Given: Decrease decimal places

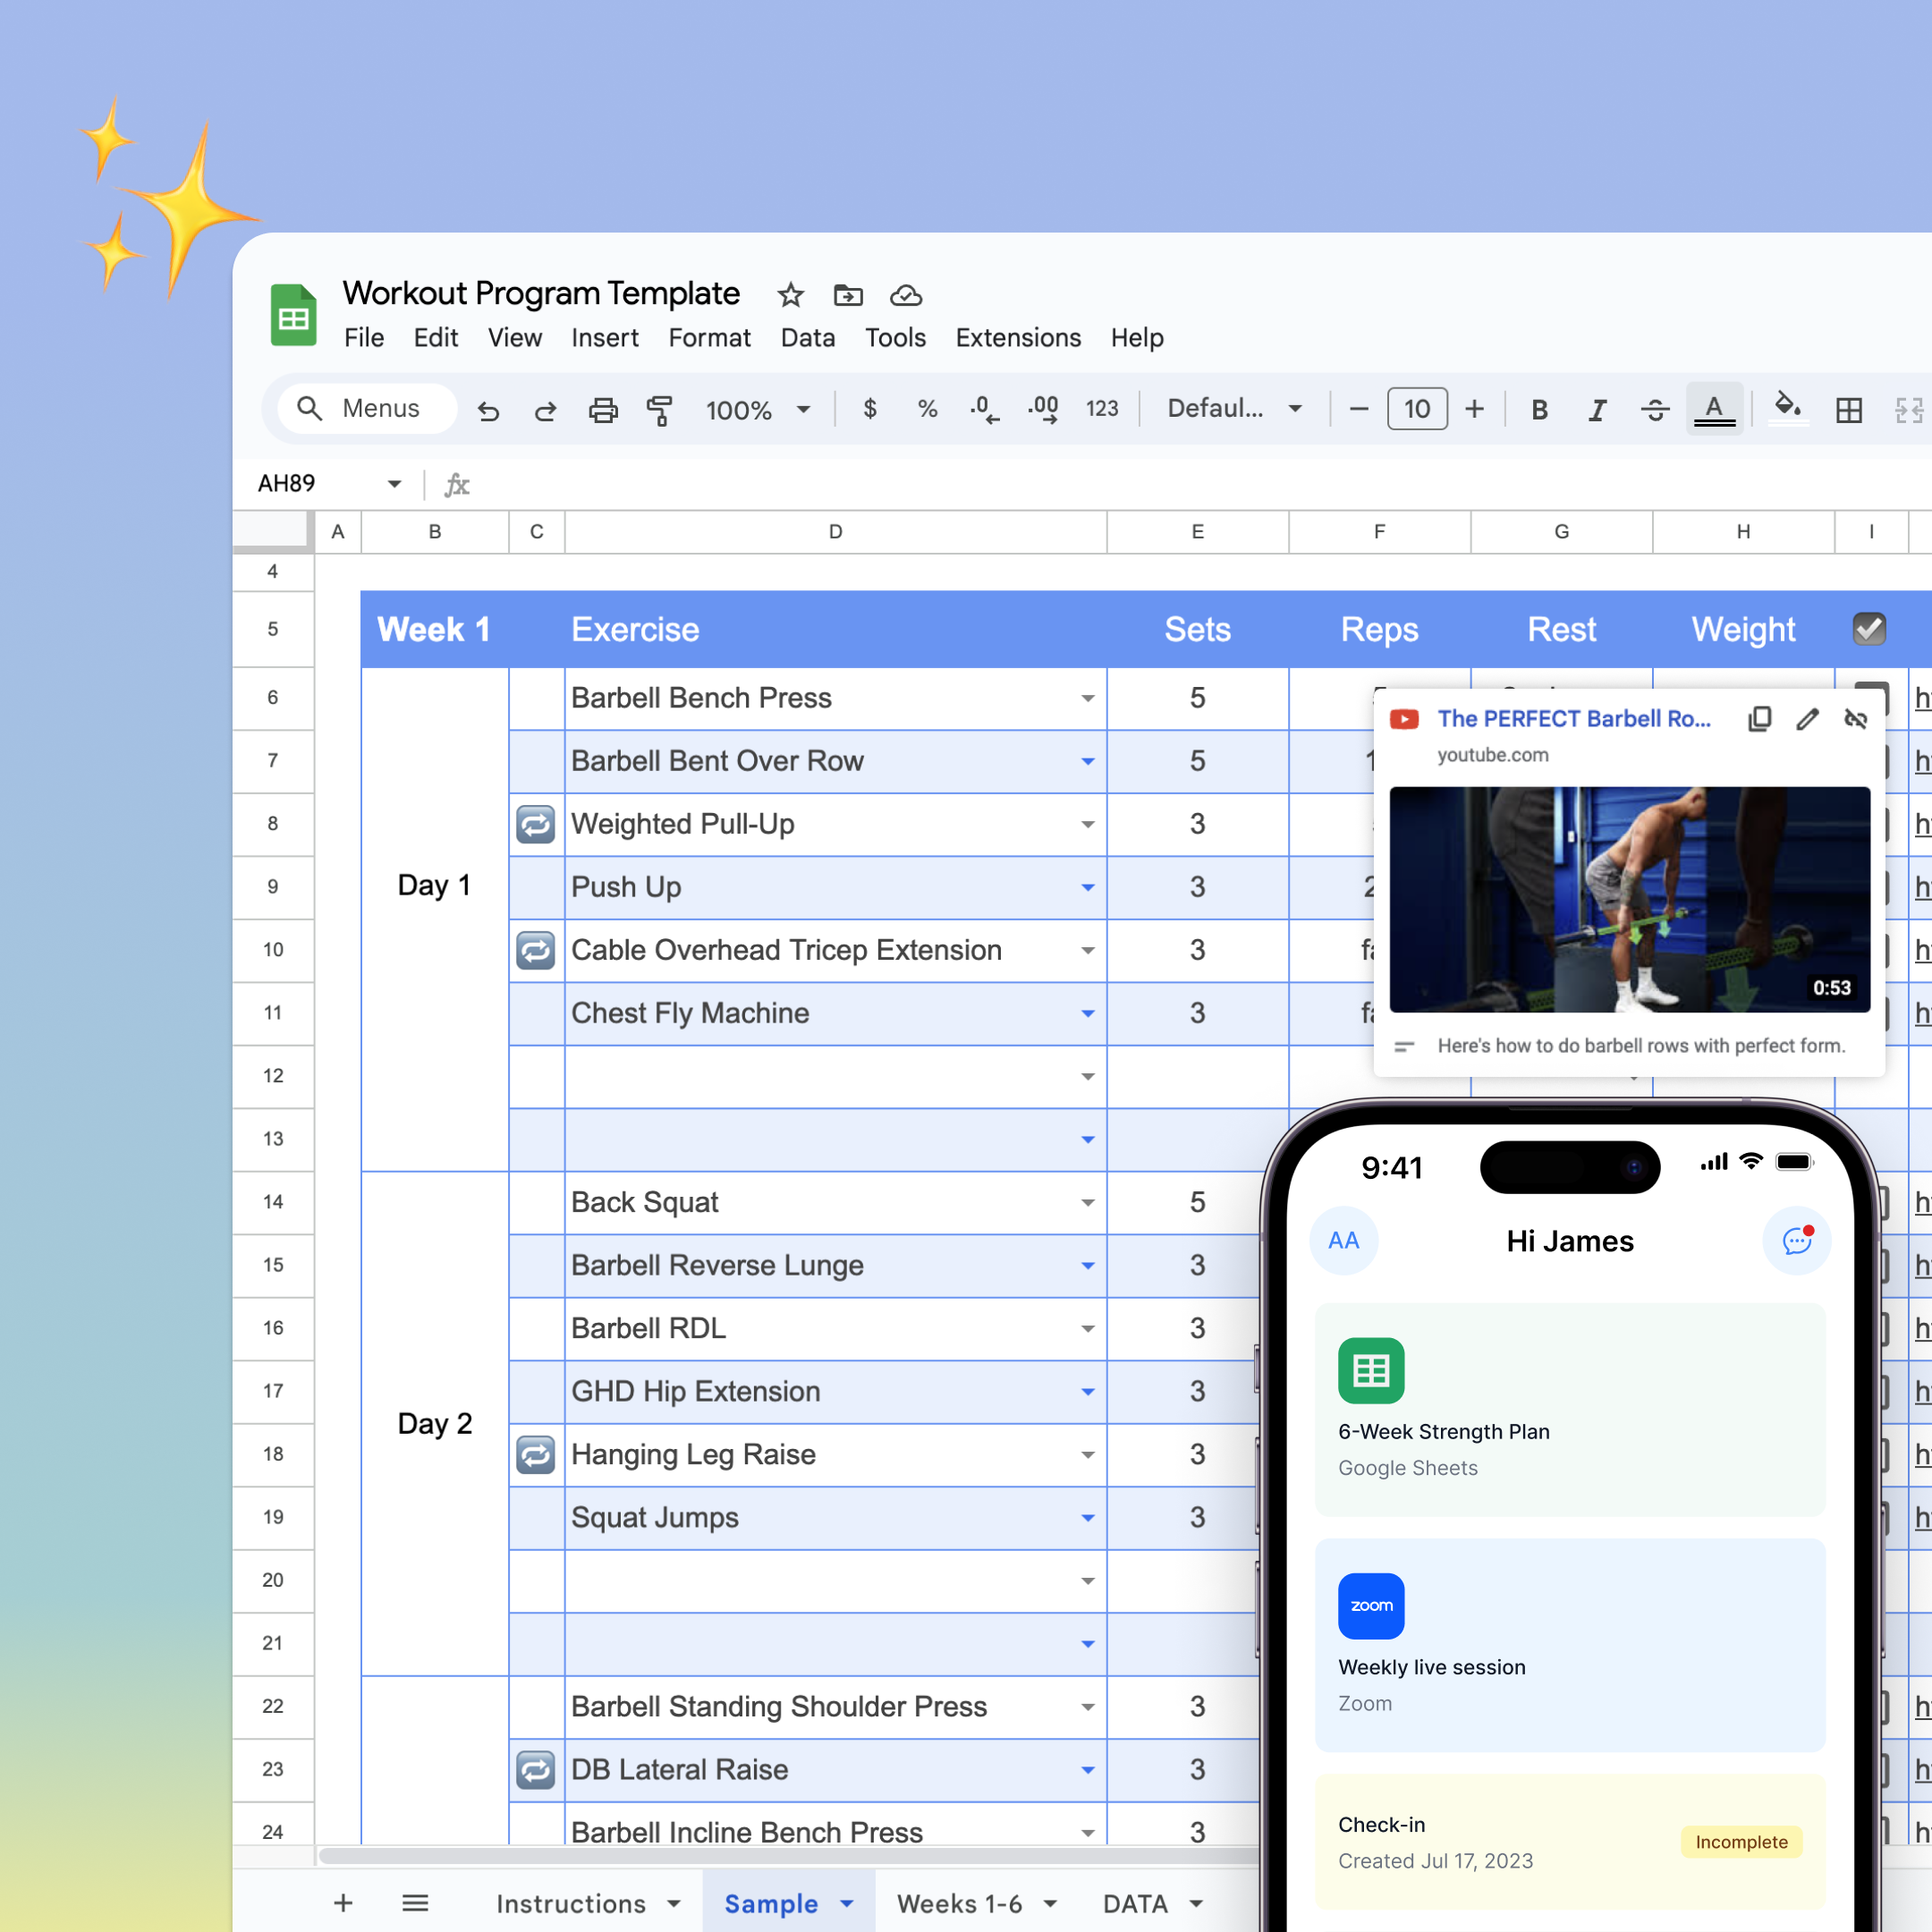Looking at the screenshot, I should click(984, 409).
